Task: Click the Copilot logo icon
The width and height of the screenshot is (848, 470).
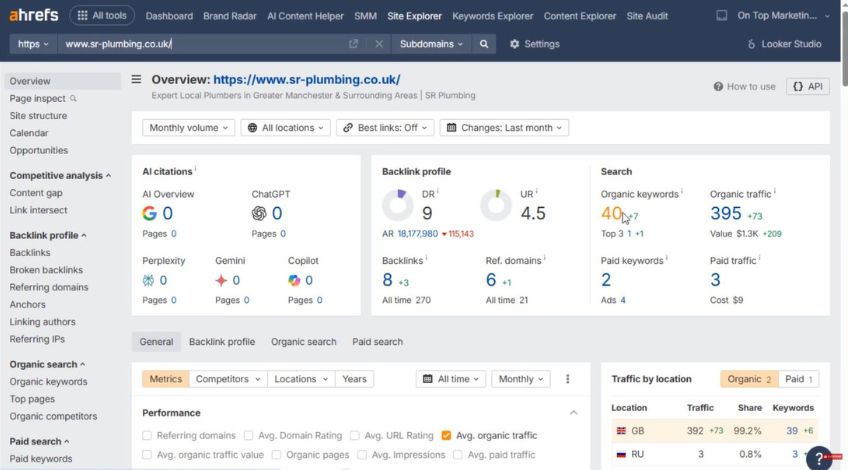Action: 294,280
